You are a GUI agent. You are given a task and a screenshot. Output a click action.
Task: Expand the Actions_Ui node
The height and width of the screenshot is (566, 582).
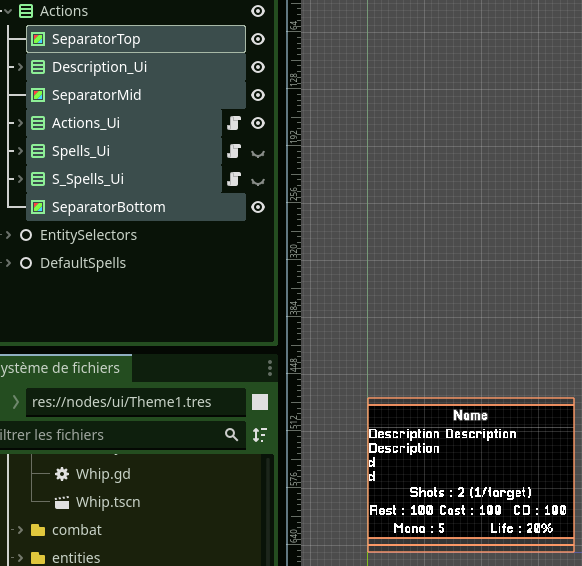(x=20, y=123)
